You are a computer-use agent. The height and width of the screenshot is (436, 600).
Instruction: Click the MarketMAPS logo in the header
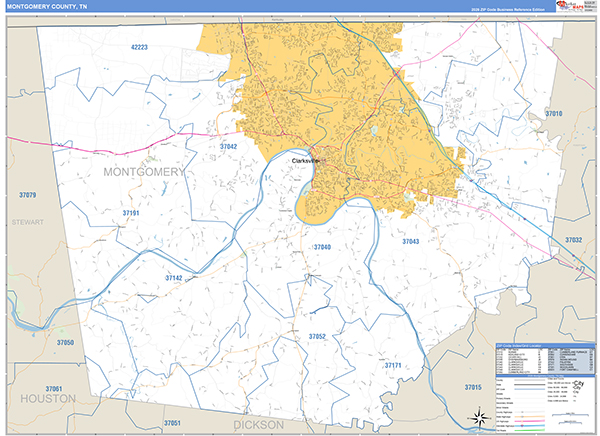click(570, 6)
